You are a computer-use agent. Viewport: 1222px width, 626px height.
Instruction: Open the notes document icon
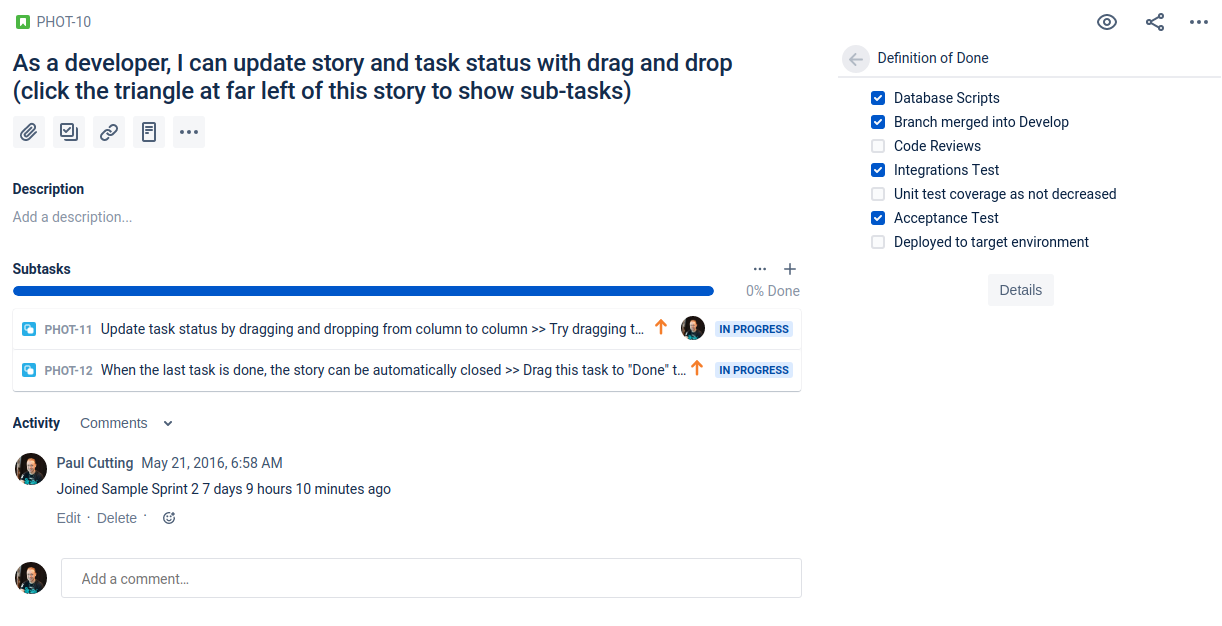148,131
